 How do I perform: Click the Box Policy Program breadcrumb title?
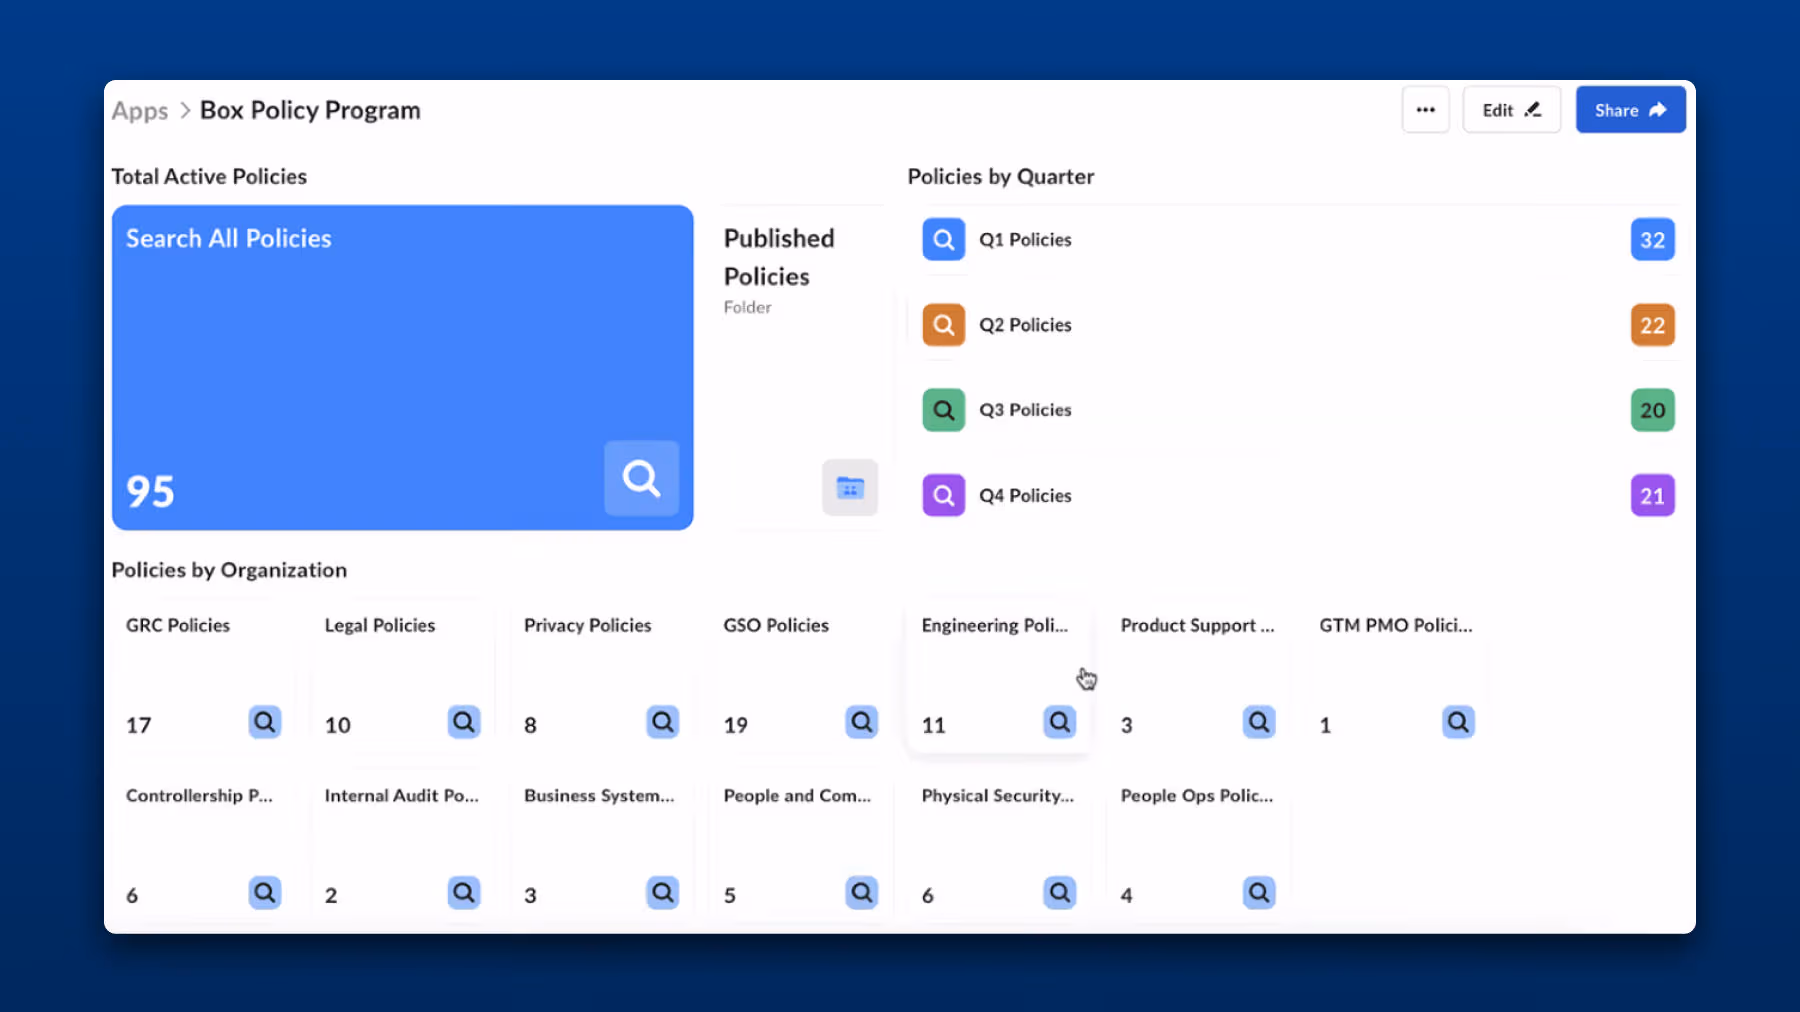point(310,110)
